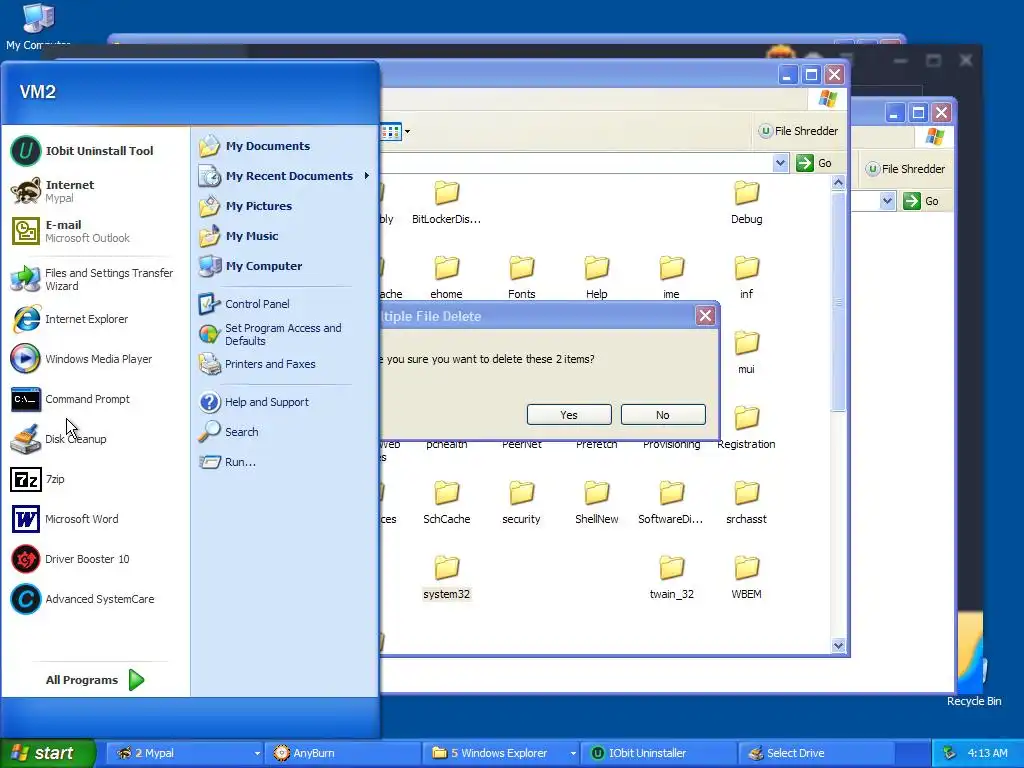This screenshot has height=768, width=1024.
Task: Open the Views dropdown in Explorer toolbar
Action: [x=408, y=131]
